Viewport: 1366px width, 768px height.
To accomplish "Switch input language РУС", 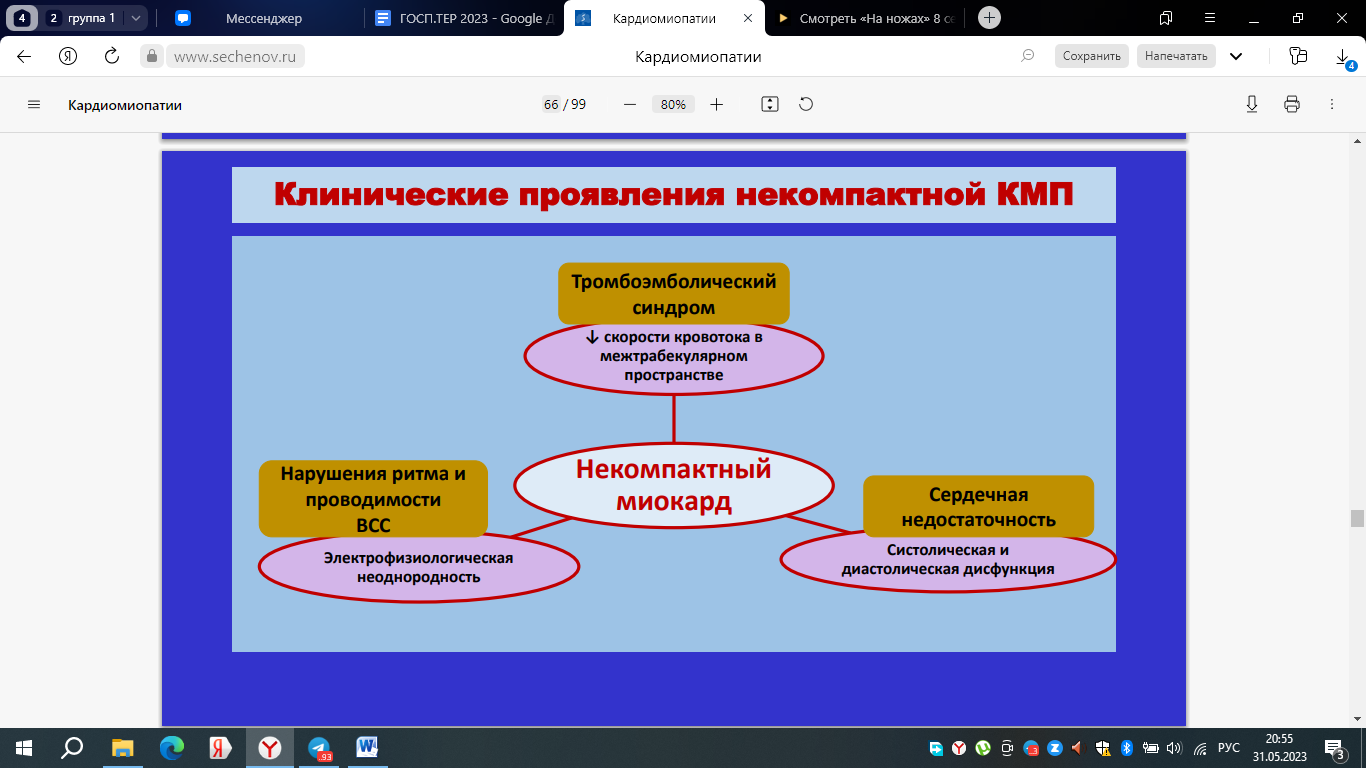I will (1229, 747).
